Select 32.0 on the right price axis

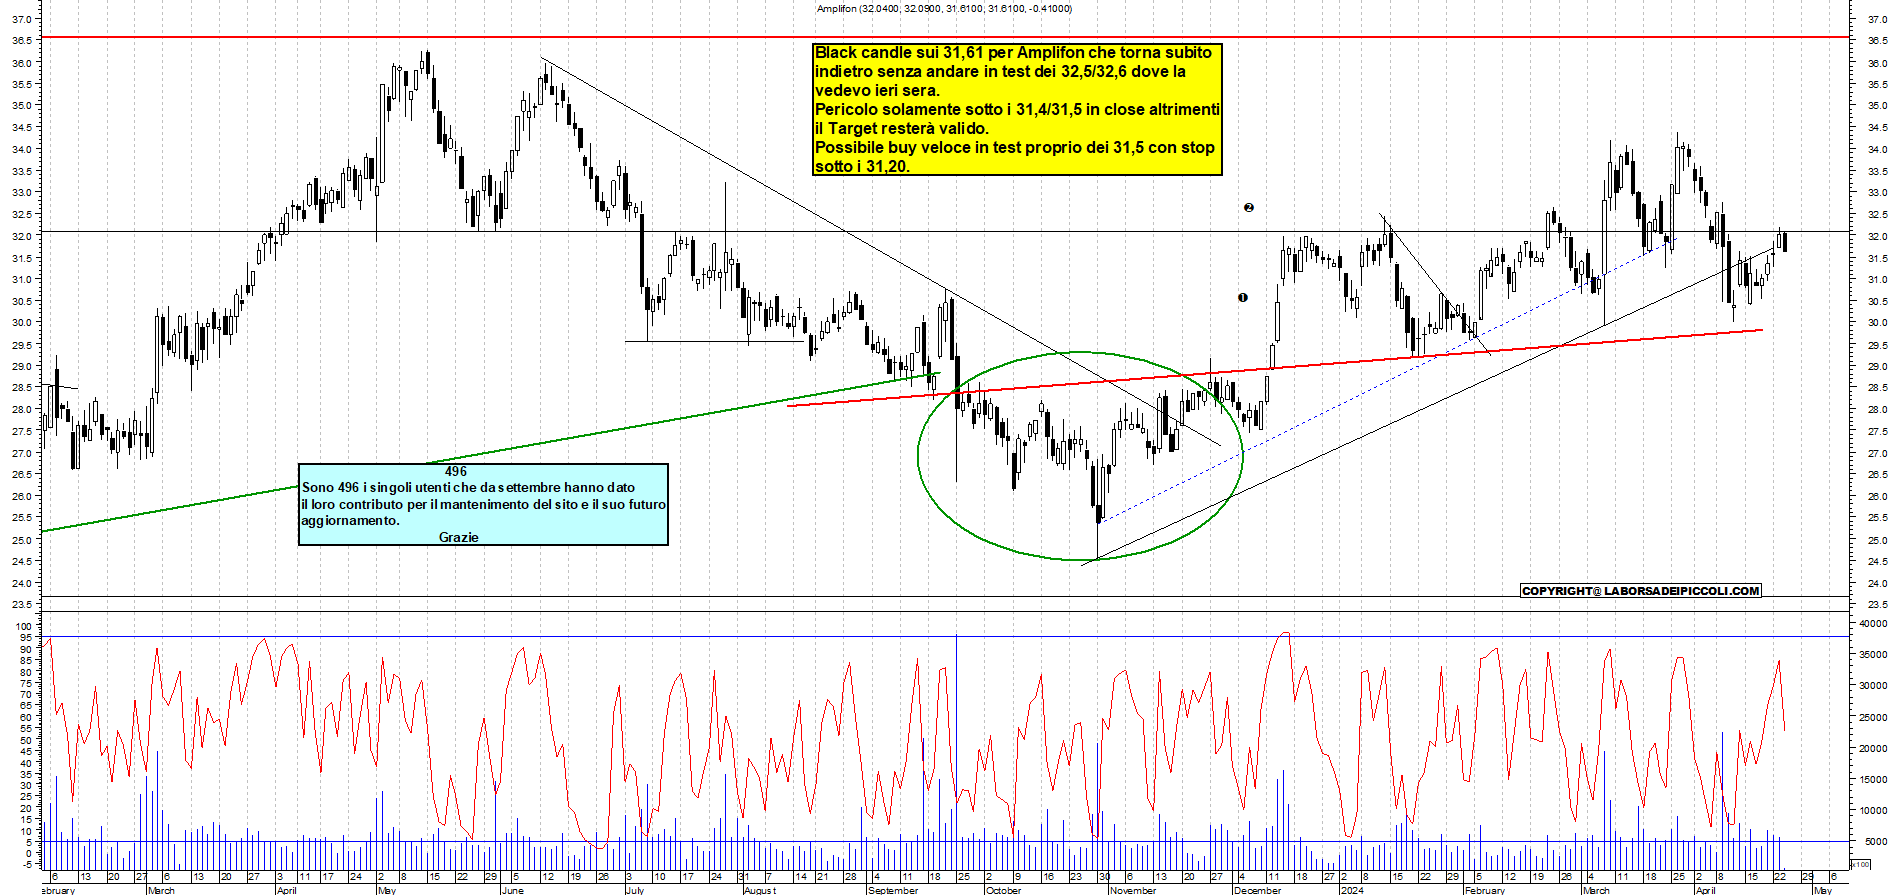click(1877, 237)
